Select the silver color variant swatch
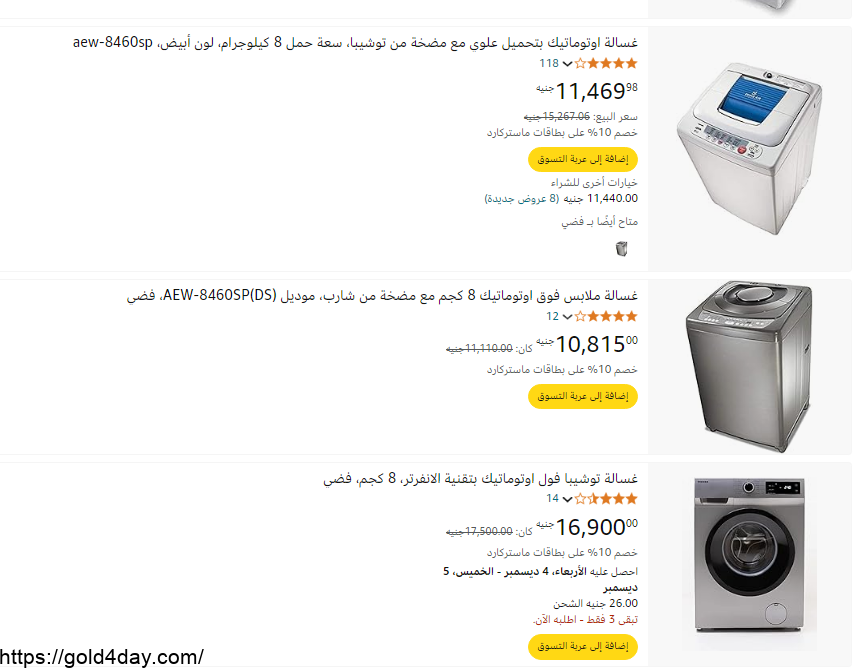Viewport: 866px width, 668px height. [622, 249]
